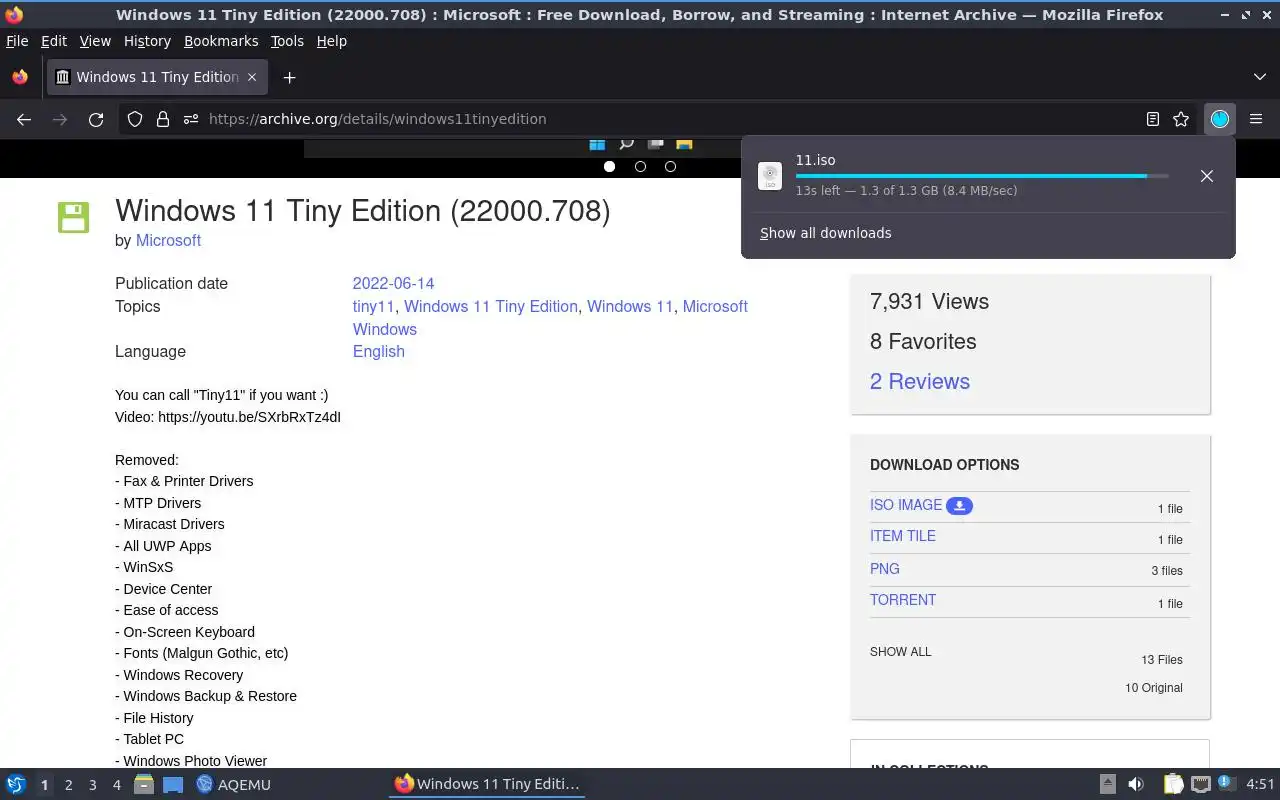
Task: Select third carousel dot indicator
Action: click(670, 167)
